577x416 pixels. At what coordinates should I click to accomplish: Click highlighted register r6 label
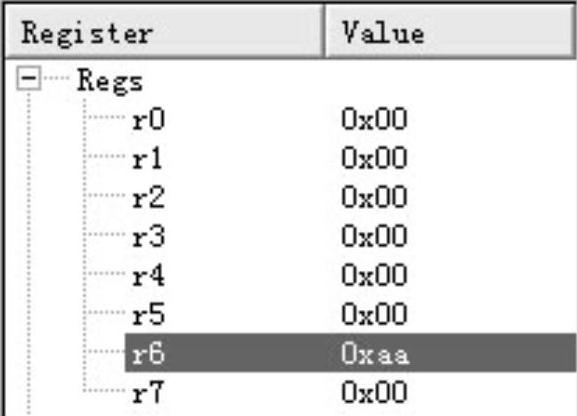click(x=148, y=353)
